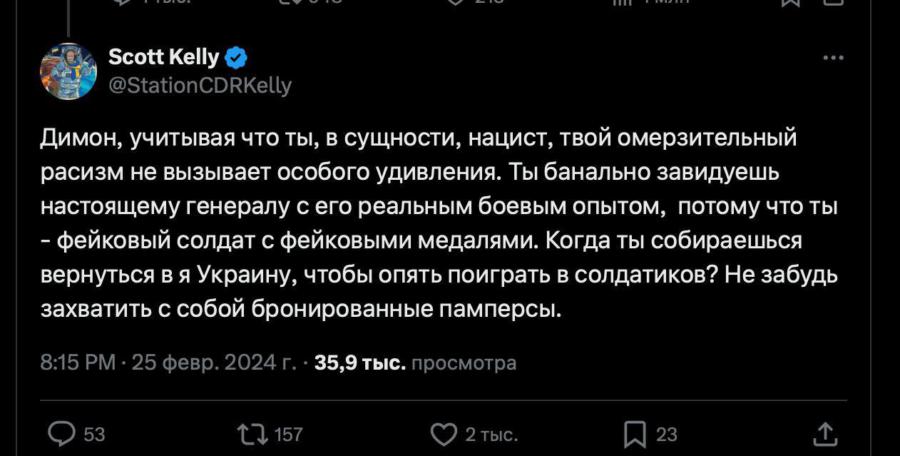Open share options with upload arrow icon

826,434
